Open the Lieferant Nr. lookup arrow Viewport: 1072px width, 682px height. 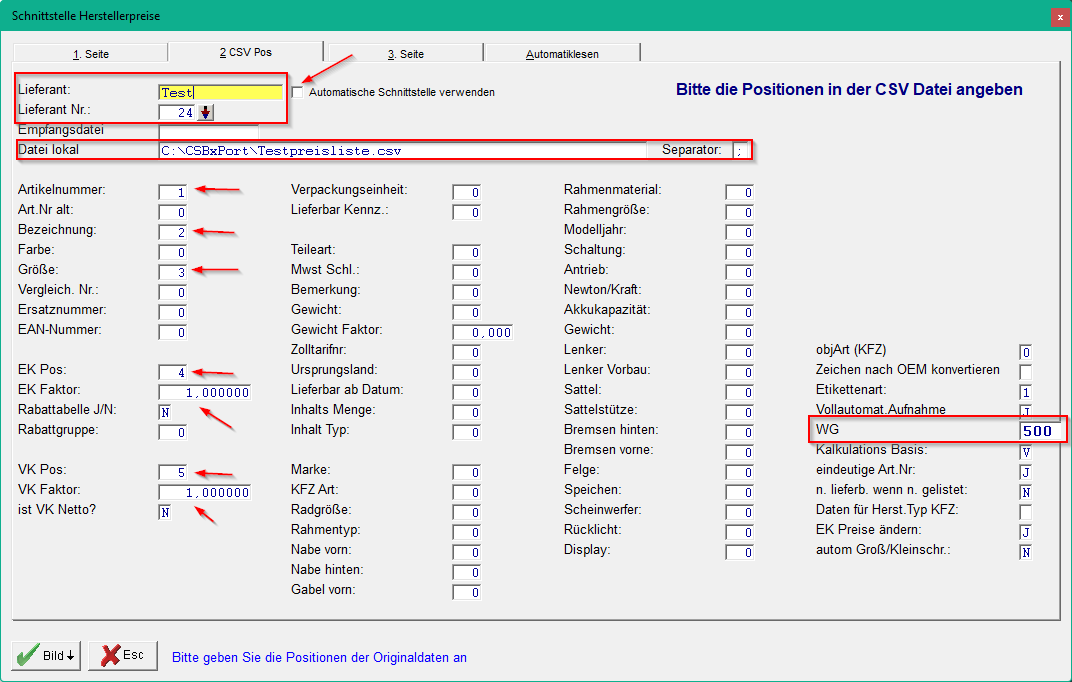[205, 112]
